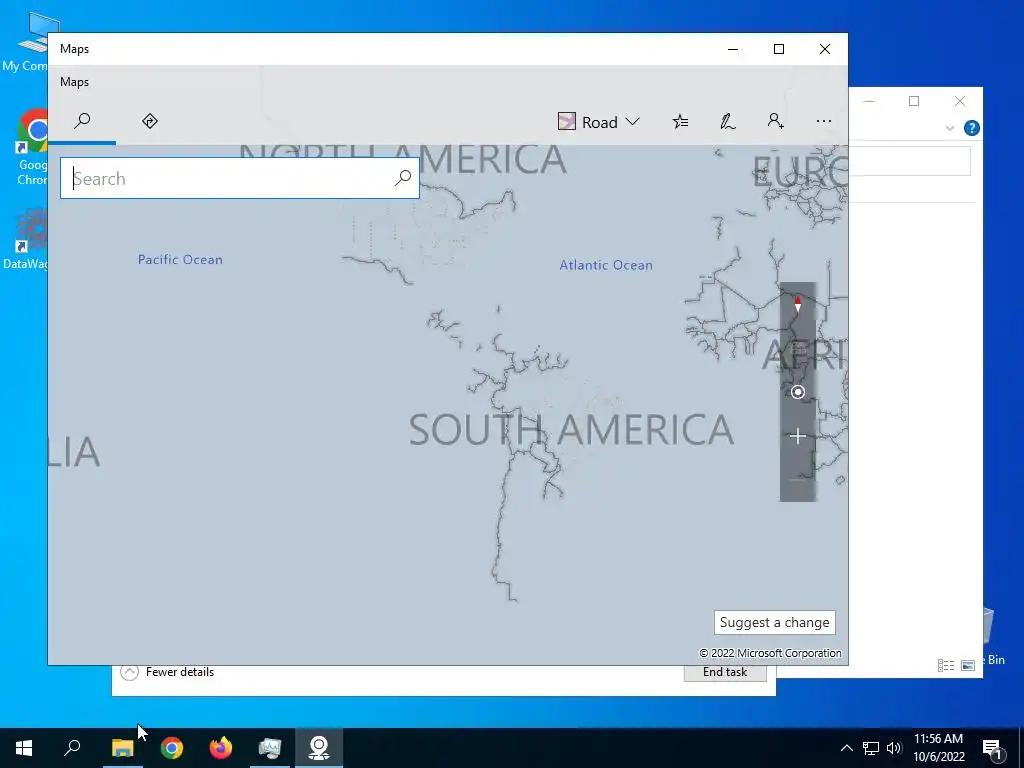Image resolution: width=1024 pixels, height=768 pixels.
Task: Open taskbar search magnifier
Action: pos(72,748)
